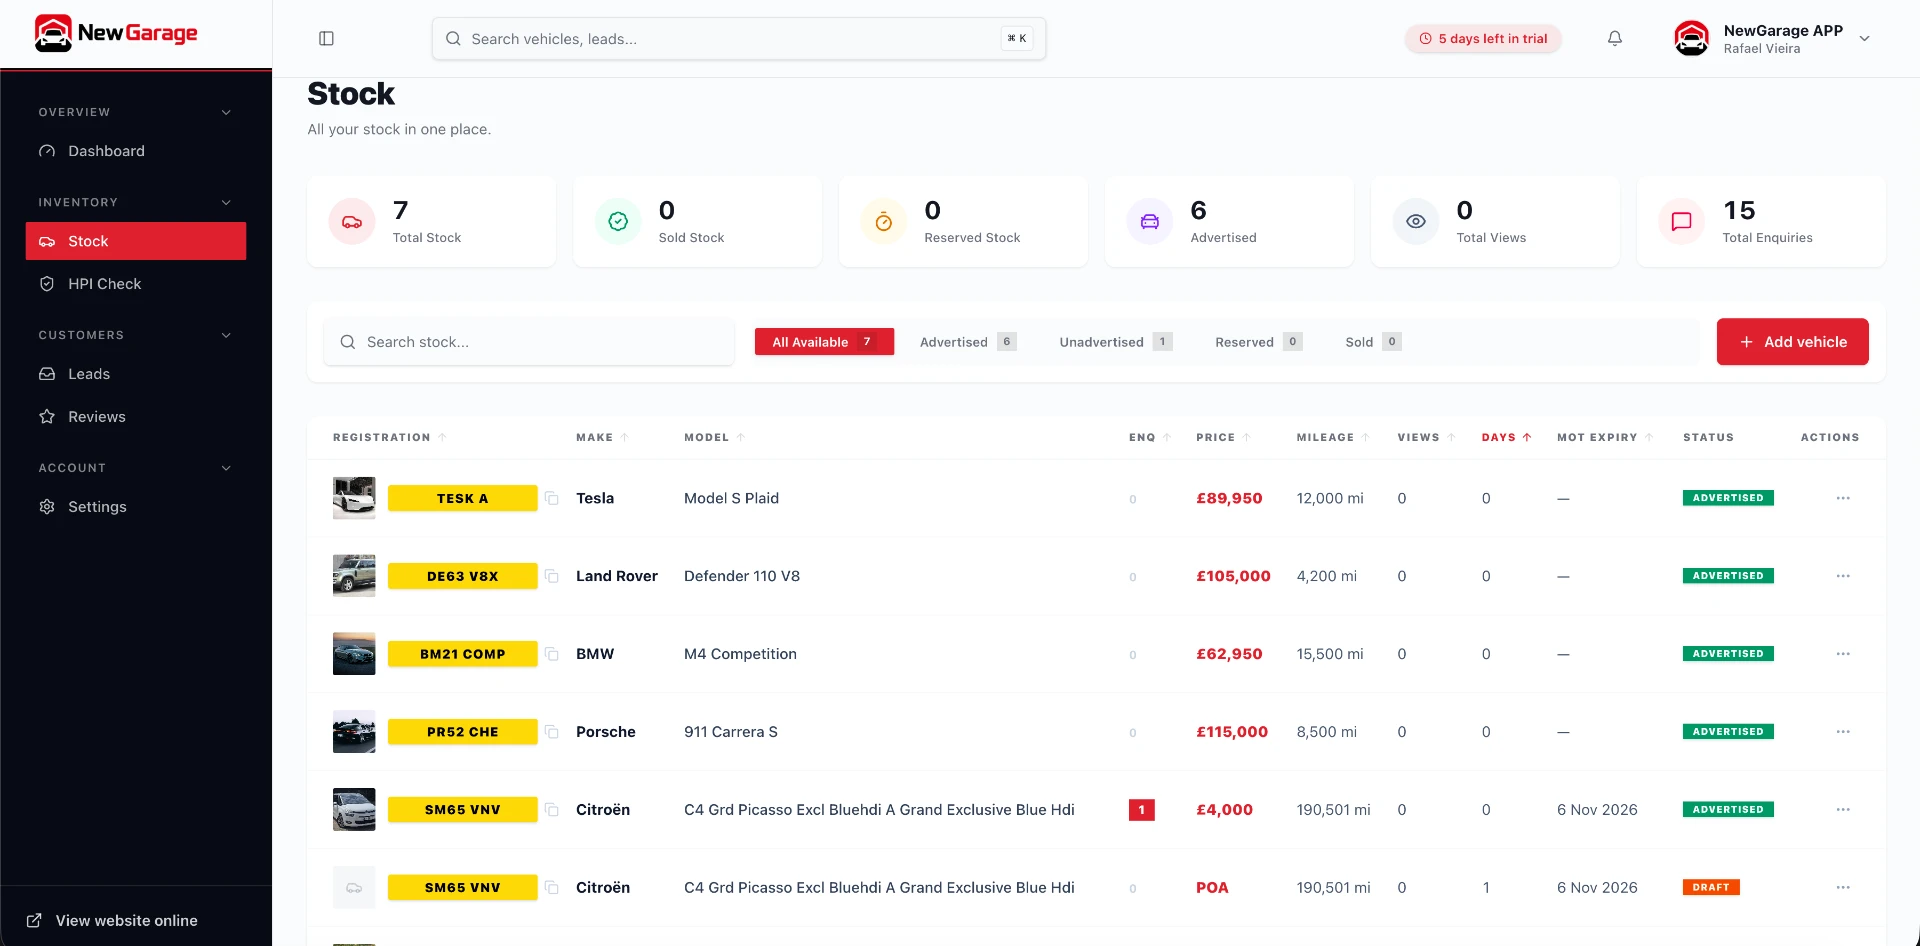Sort table by Days column
The image size is (1920, 946).
pyautogui.click(x=1506, y=438)
